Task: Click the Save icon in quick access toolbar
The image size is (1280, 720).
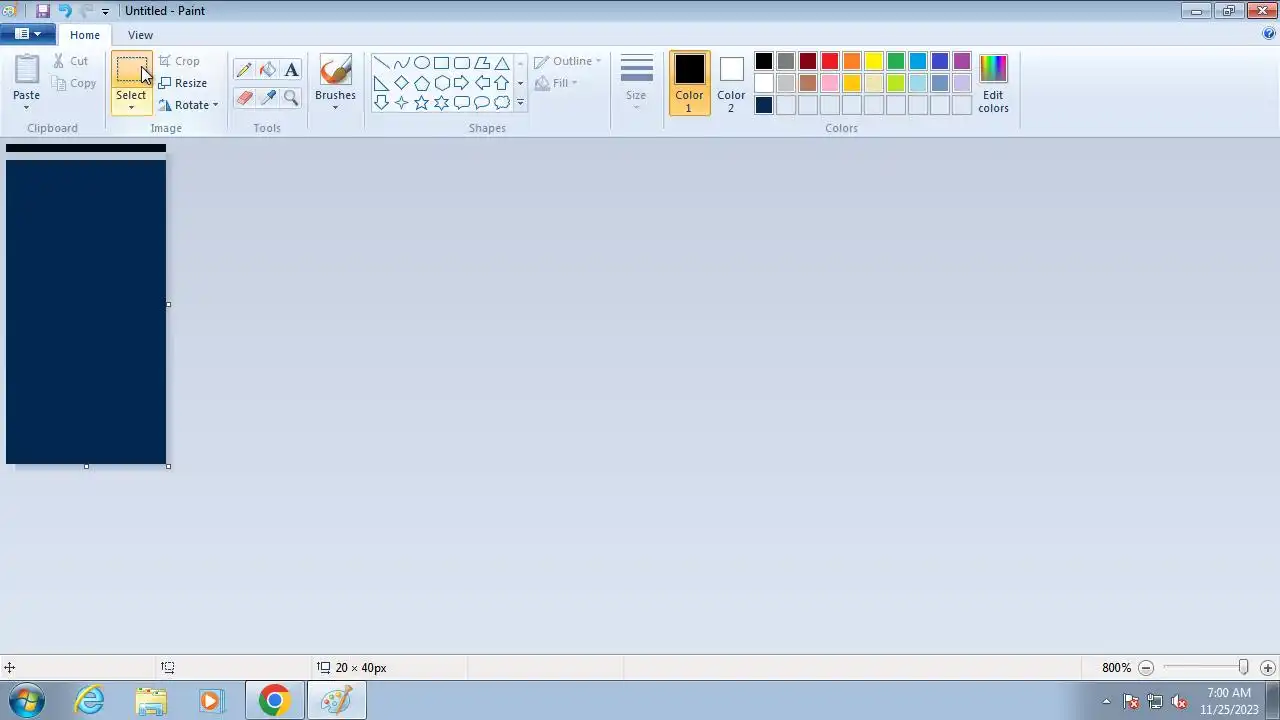Action: 43,11
